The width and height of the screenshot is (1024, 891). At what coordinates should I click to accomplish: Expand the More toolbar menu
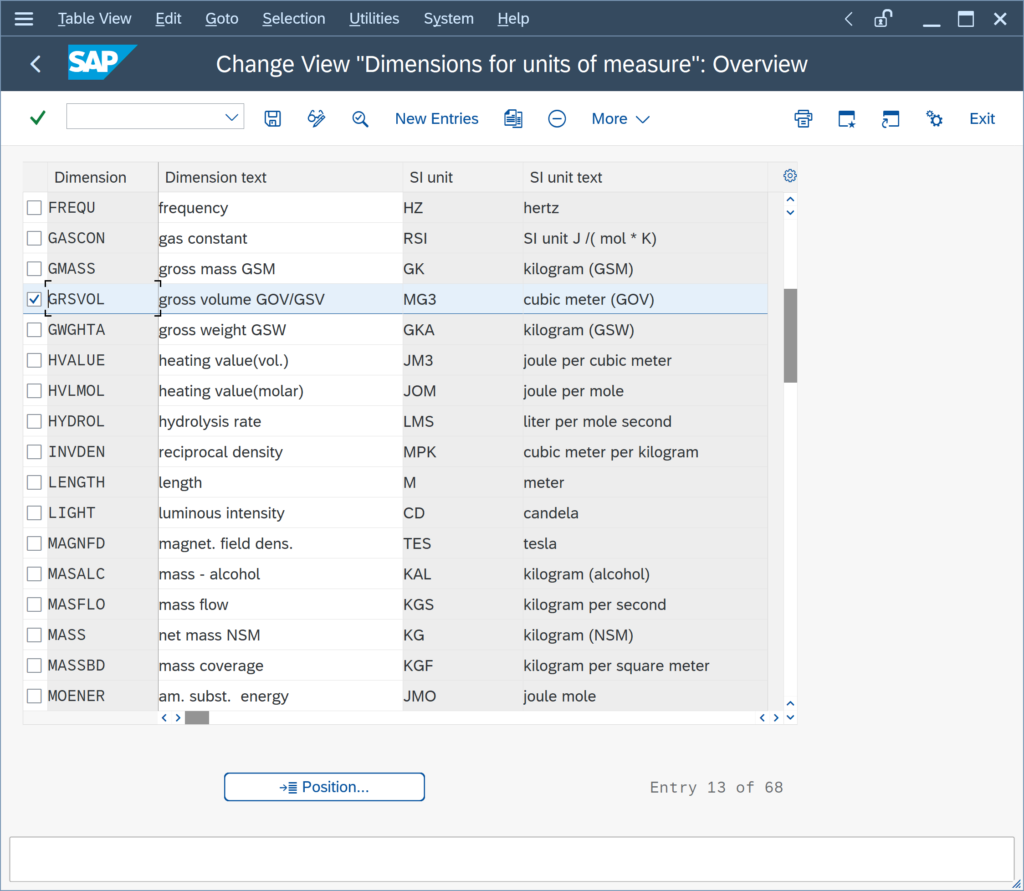click(x=620, y=118)
